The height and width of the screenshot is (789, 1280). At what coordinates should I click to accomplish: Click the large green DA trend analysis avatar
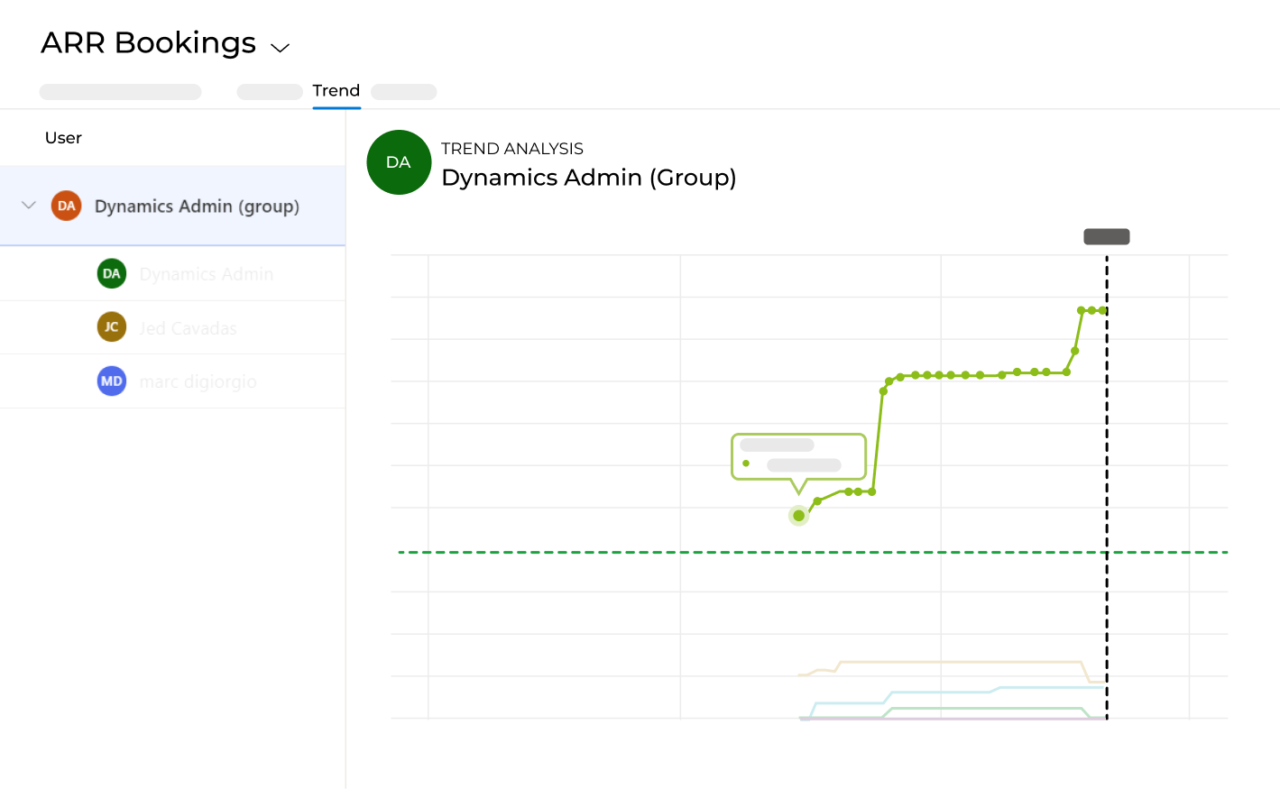[x=398, y=162]
